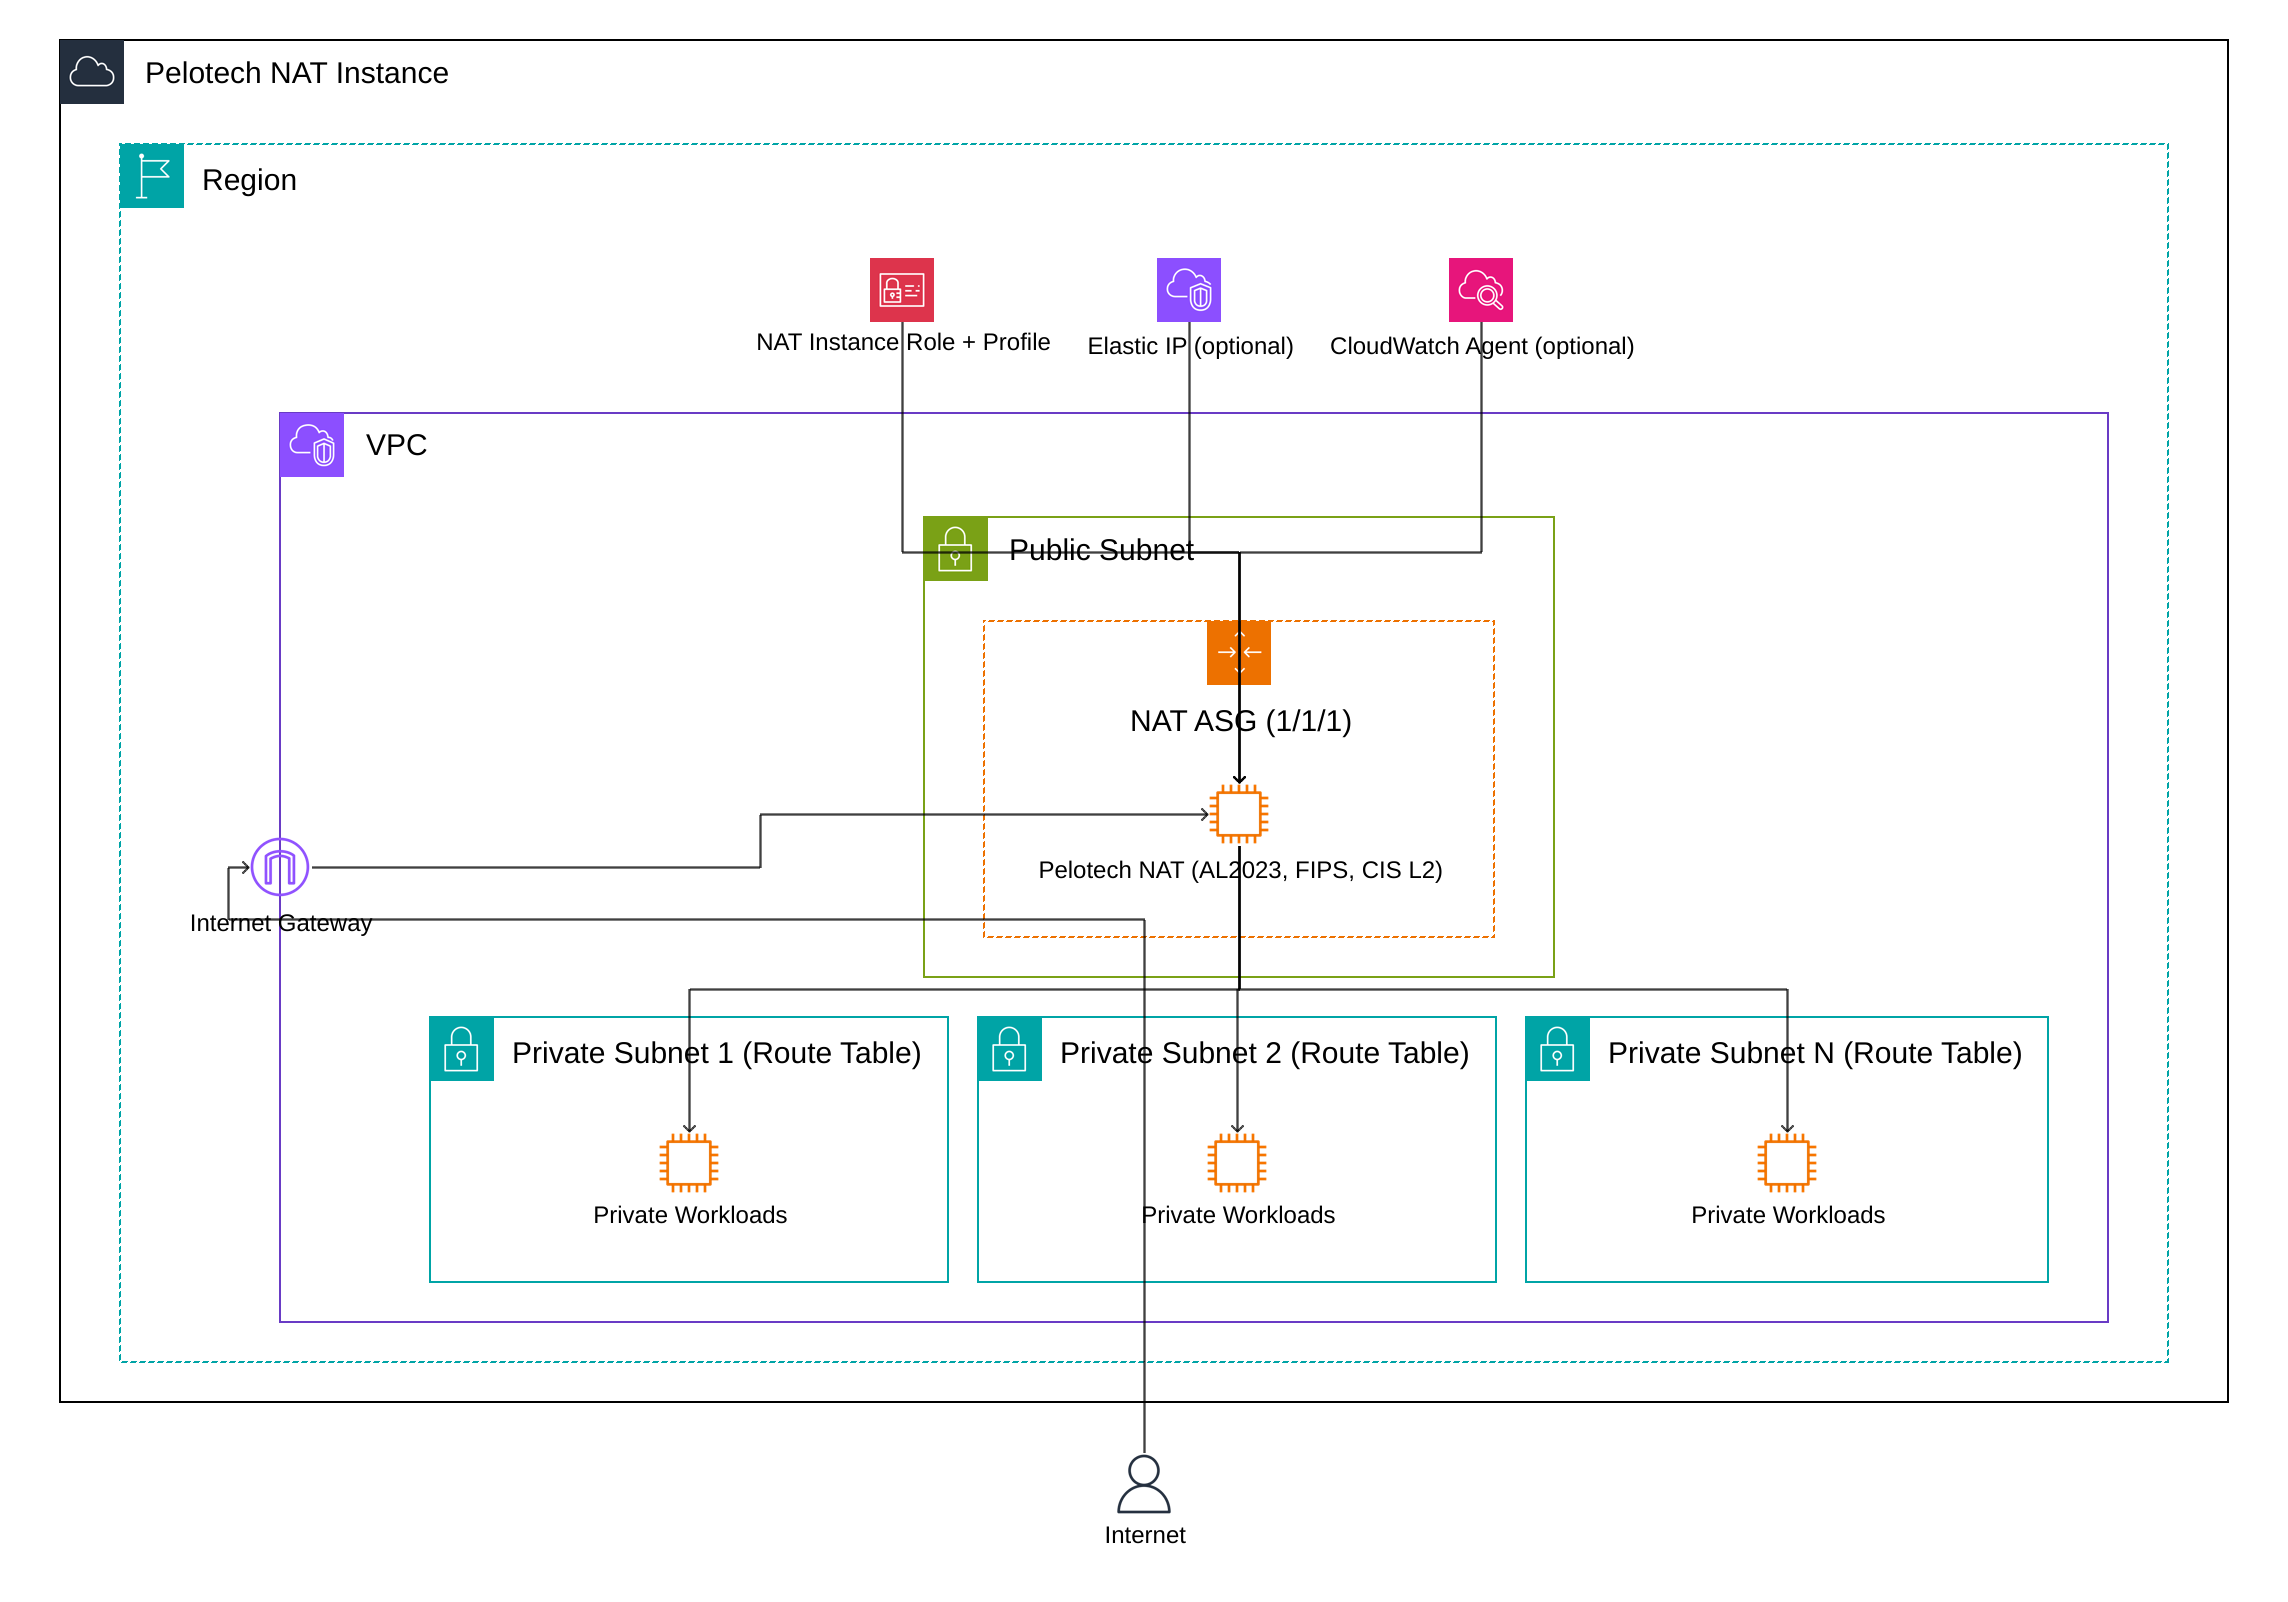Select 'Pelotech NAT (AL2023, FIPS, CIS L2)' label

click(x=1240, y=870)
